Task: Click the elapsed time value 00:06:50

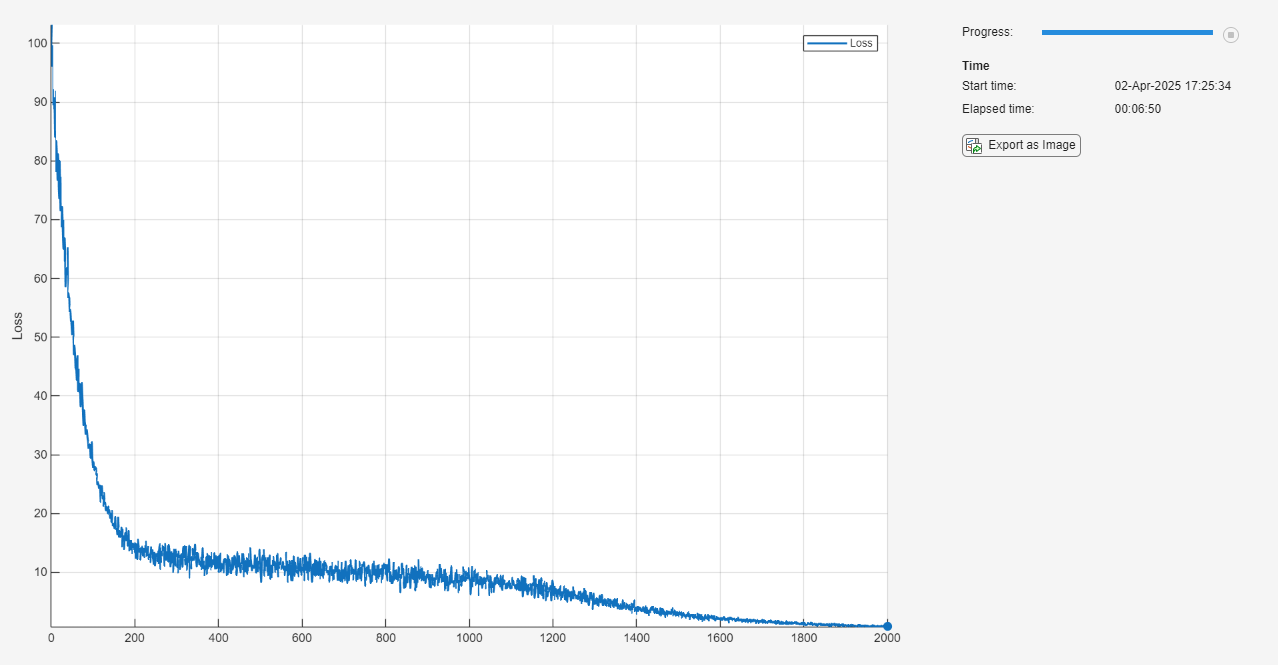Action: (x=1137, y=109)
